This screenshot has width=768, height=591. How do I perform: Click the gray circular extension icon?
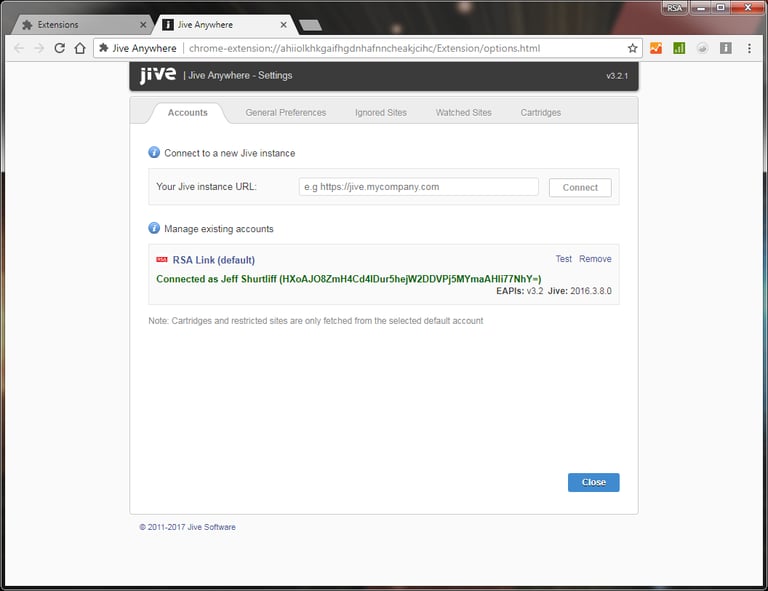coord(702,48)
